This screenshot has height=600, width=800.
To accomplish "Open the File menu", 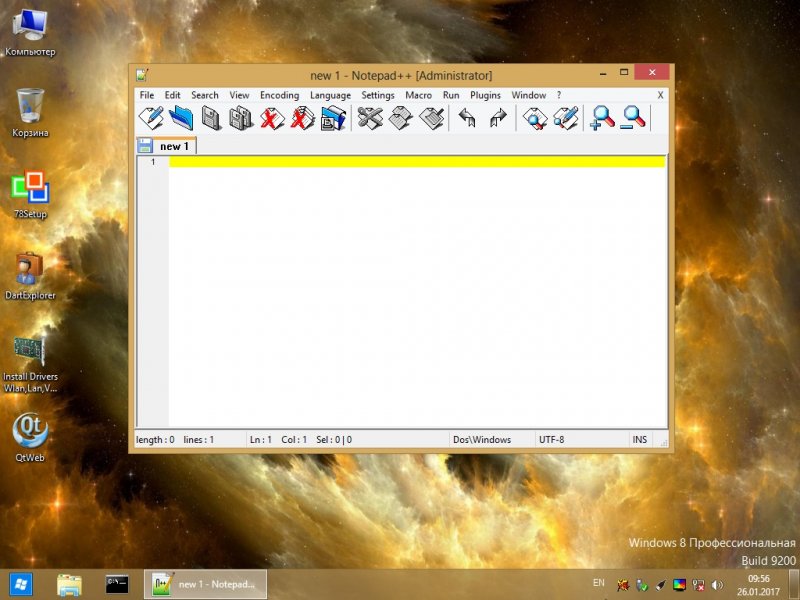I will coord(147,95).
